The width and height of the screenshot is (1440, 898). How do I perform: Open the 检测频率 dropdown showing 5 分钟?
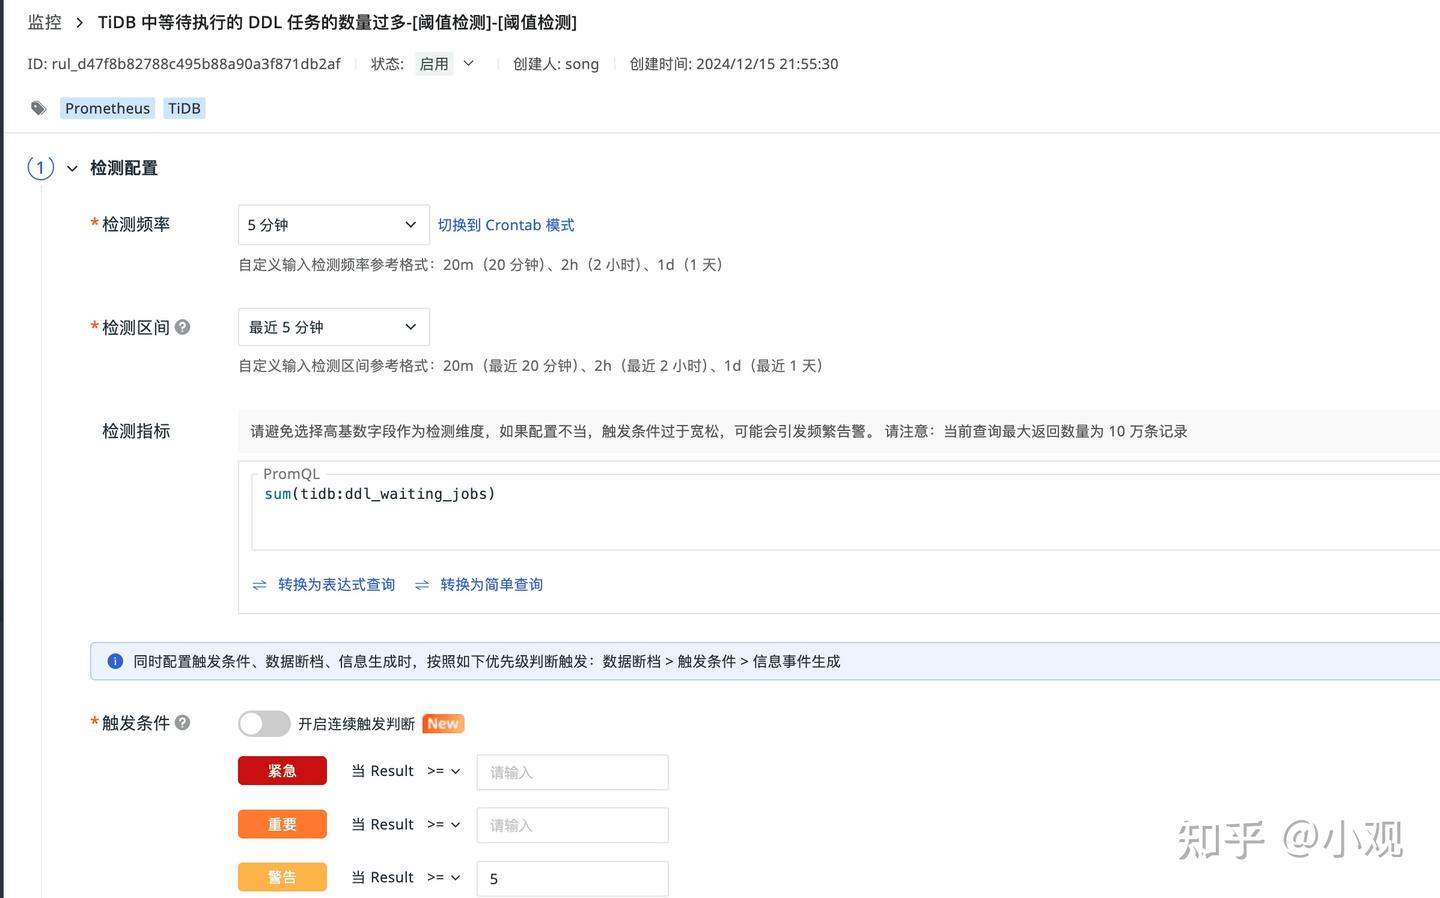pyautogui.click(x=333, y=225)
